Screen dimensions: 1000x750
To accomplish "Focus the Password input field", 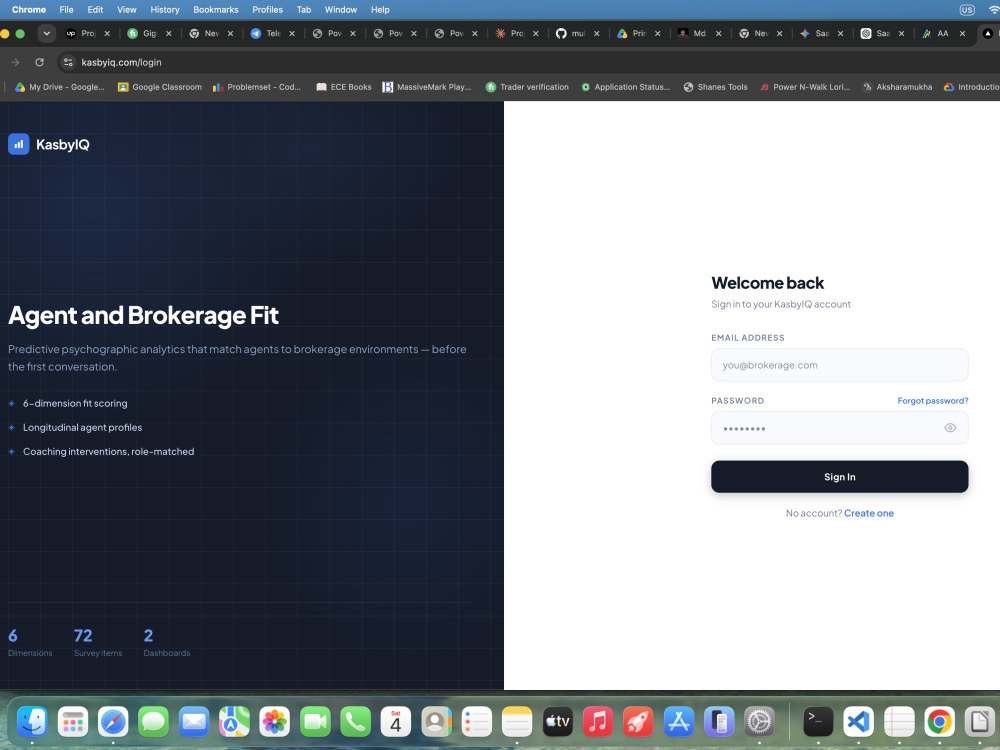I will tap(839, 428).
